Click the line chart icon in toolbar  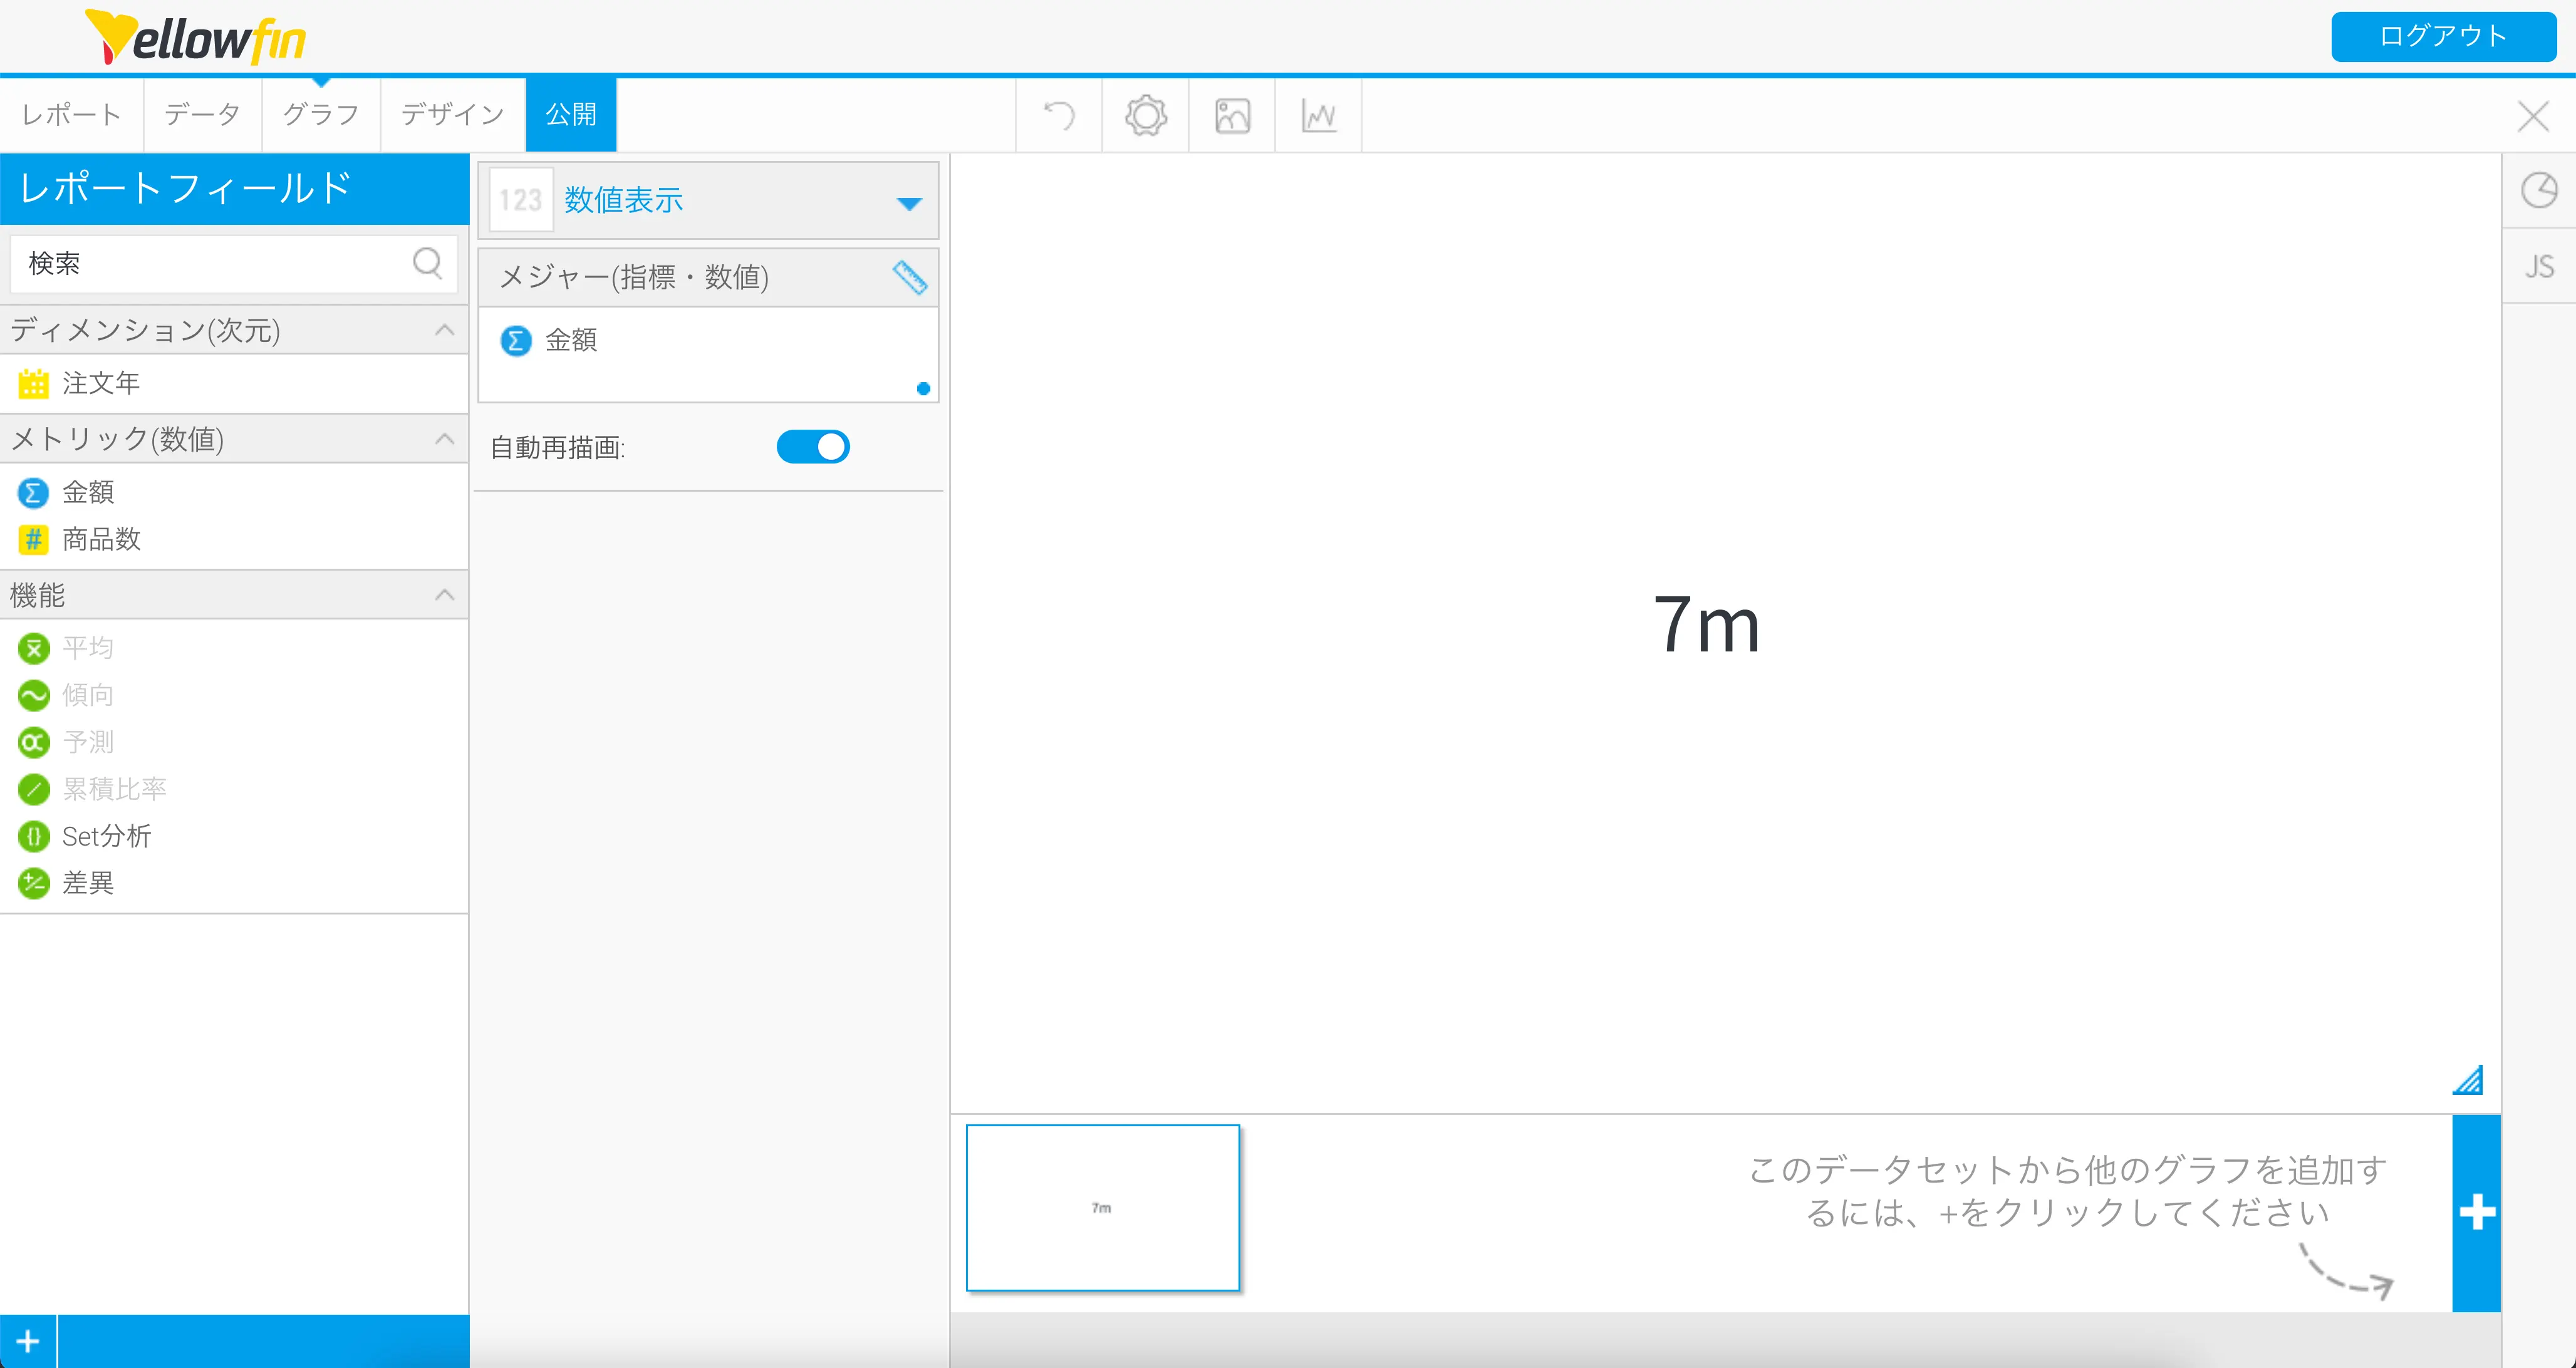(1319, 116)
